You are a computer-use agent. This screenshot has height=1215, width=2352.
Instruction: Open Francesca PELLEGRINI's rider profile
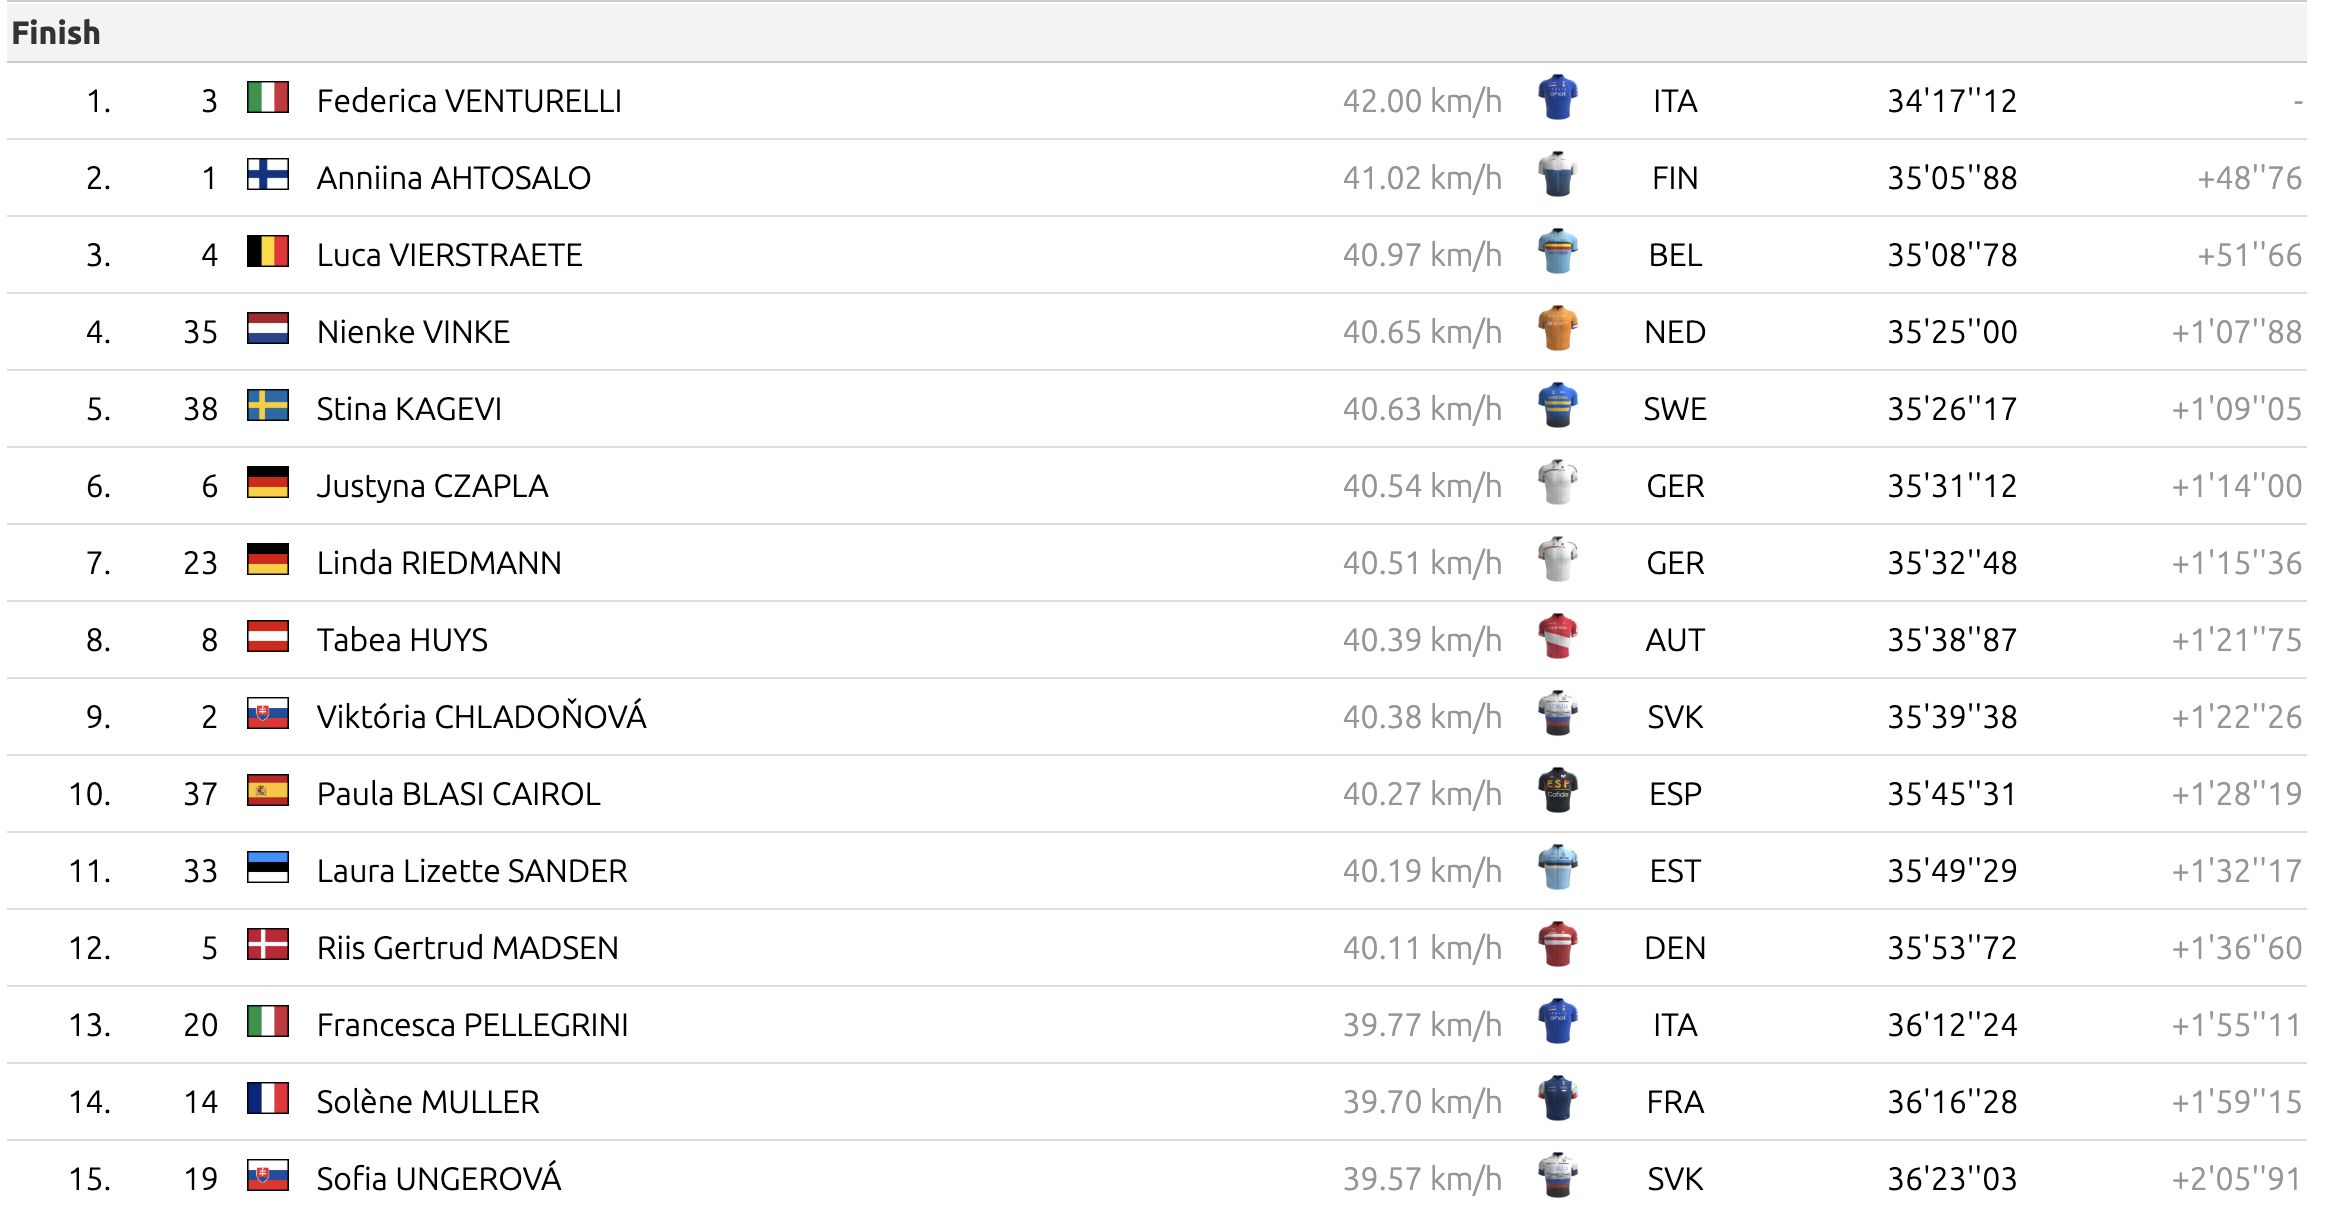pyautogui.click(x=472, y=1025)
